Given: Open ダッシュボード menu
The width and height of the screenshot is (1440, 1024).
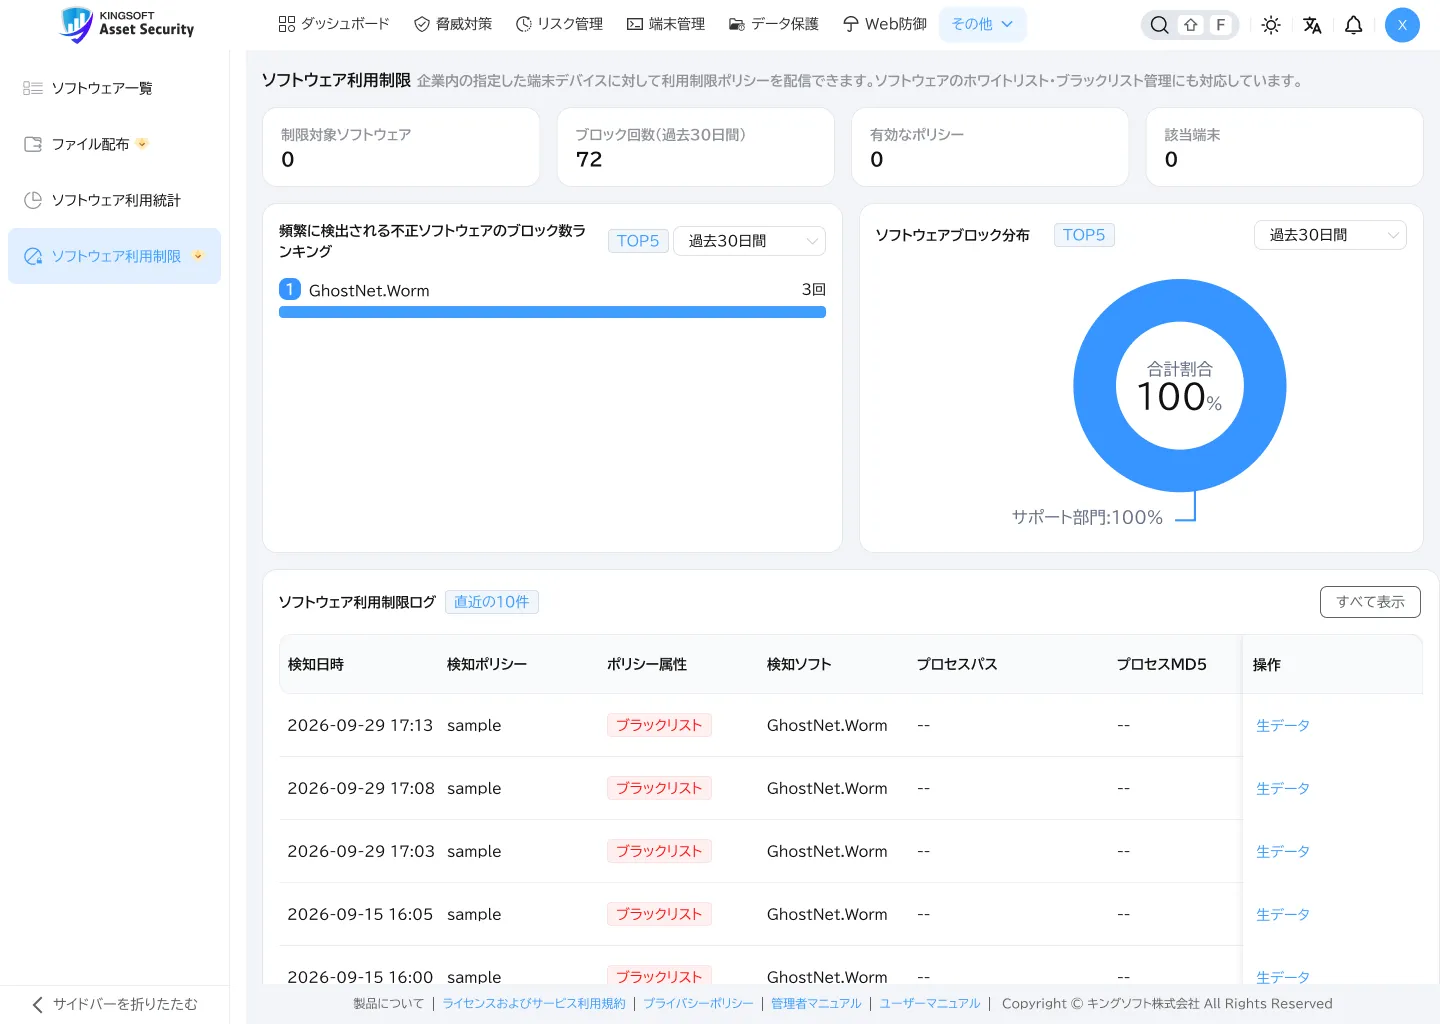Looking at the screenshot, I should click(334, 24).
